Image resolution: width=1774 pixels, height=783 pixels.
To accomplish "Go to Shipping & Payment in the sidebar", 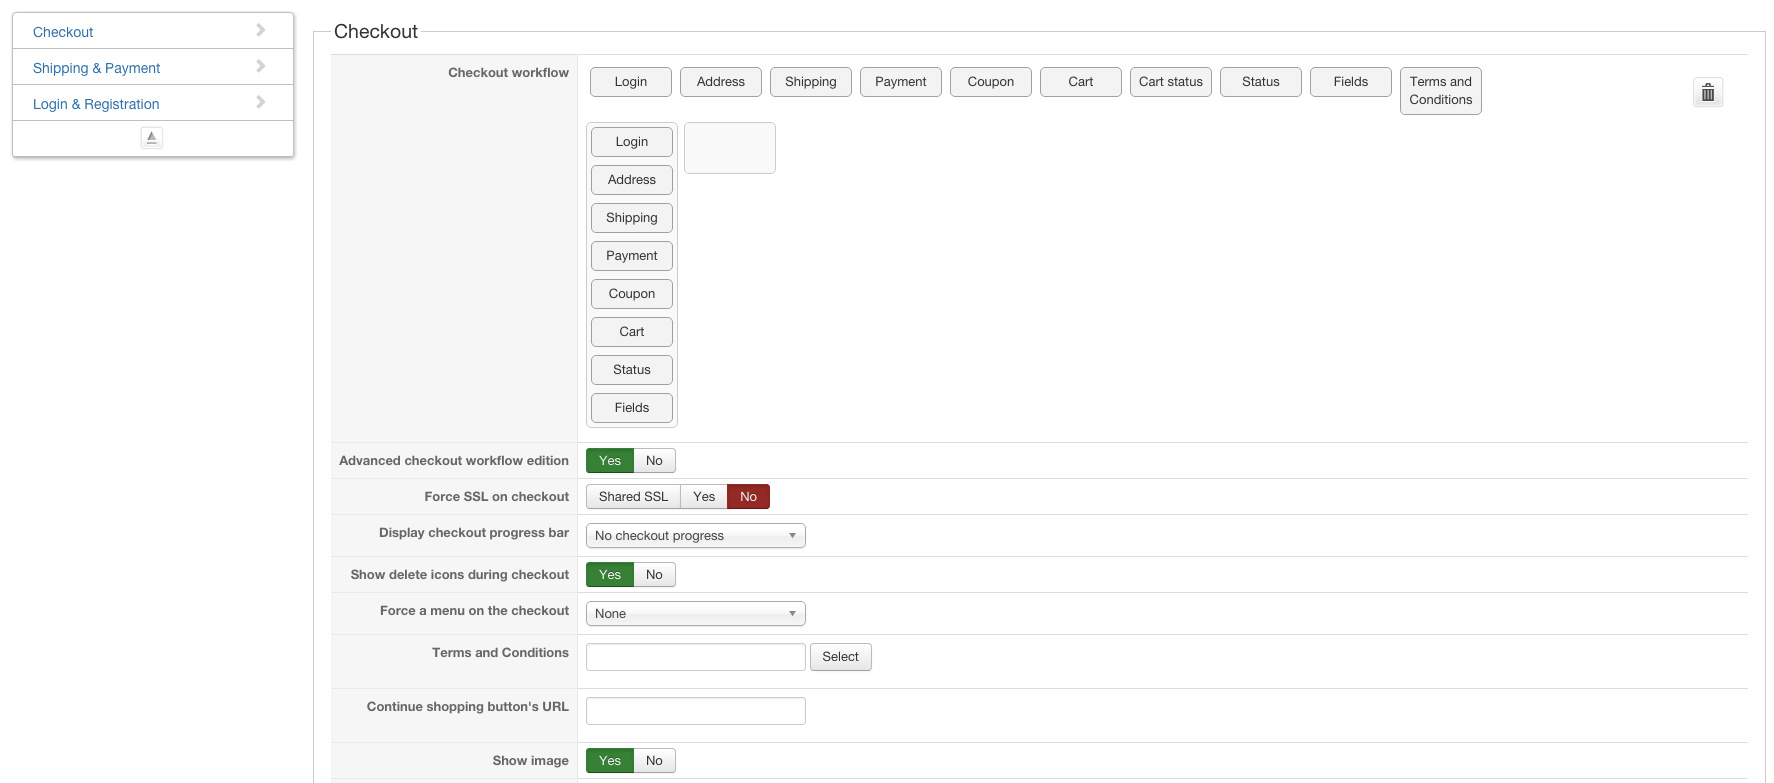I will (153, 67).
